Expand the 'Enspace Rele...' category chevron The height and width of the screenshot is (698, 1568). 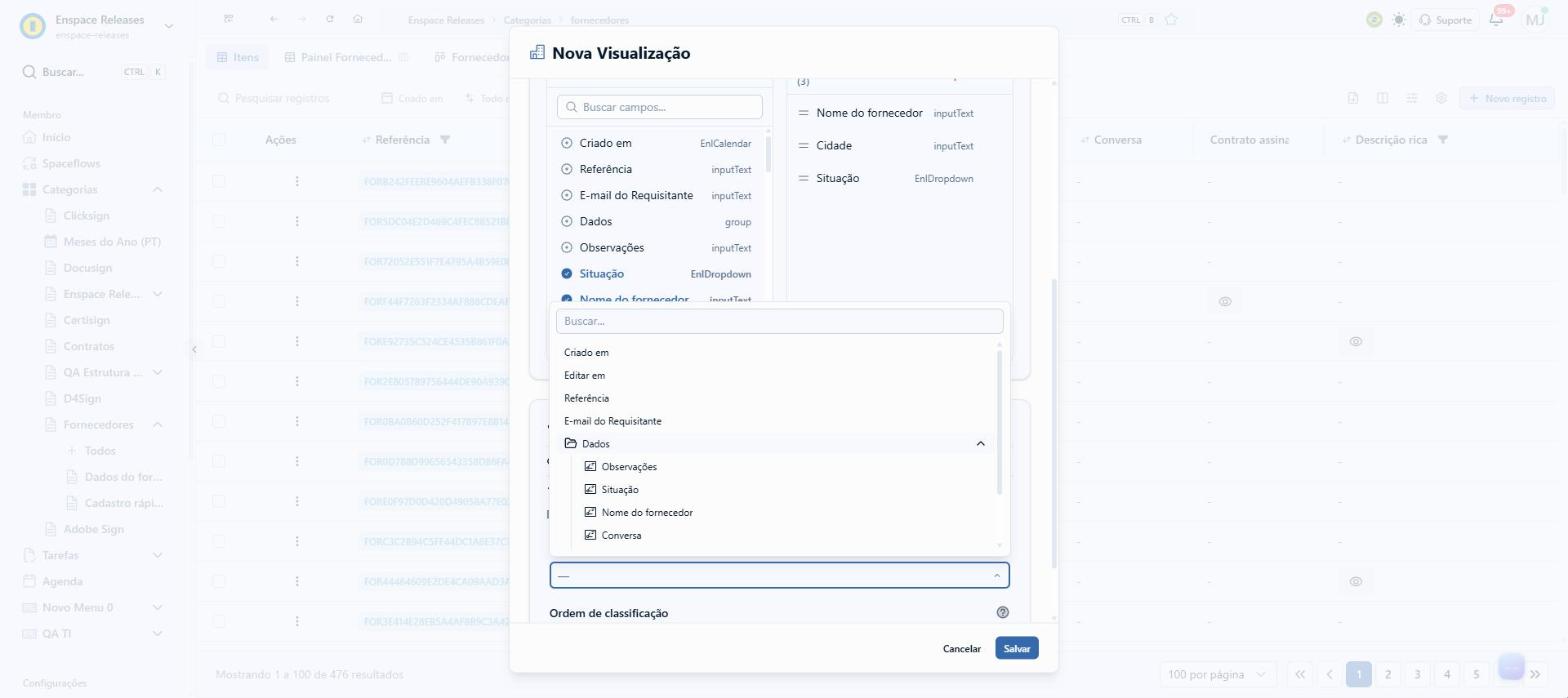click(157, 294)
